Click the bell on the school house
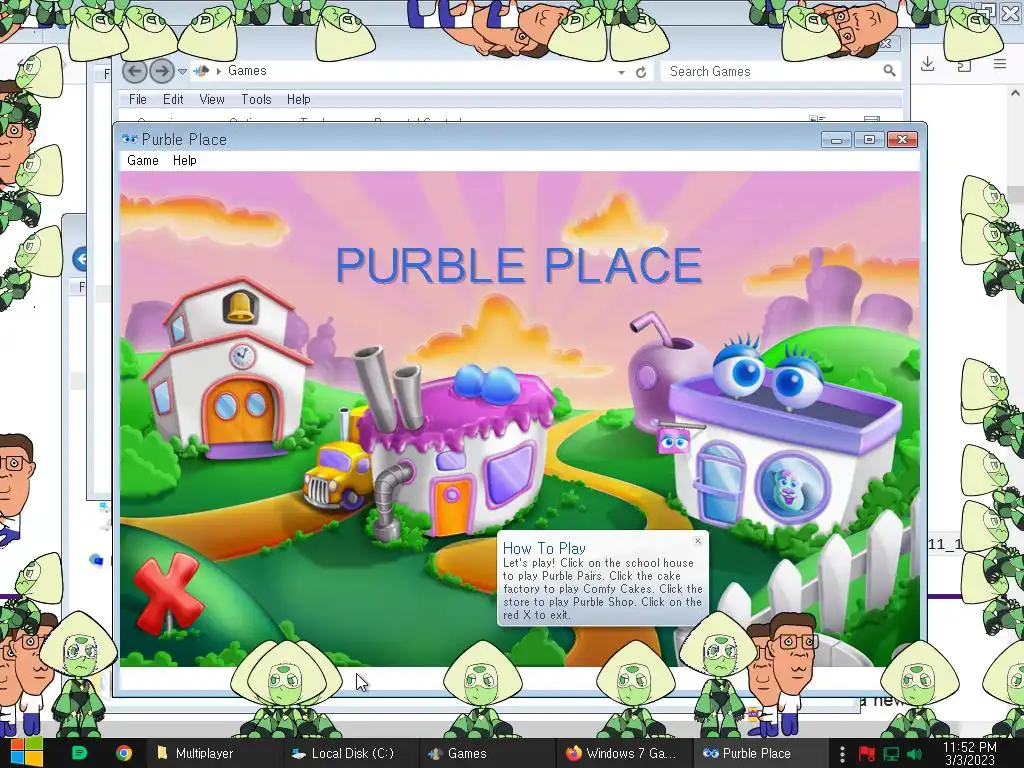 tap(240, 307)
